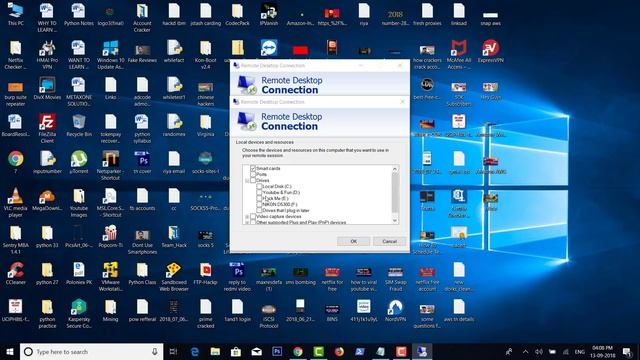Open File Explorer from the taskbar

215,351
